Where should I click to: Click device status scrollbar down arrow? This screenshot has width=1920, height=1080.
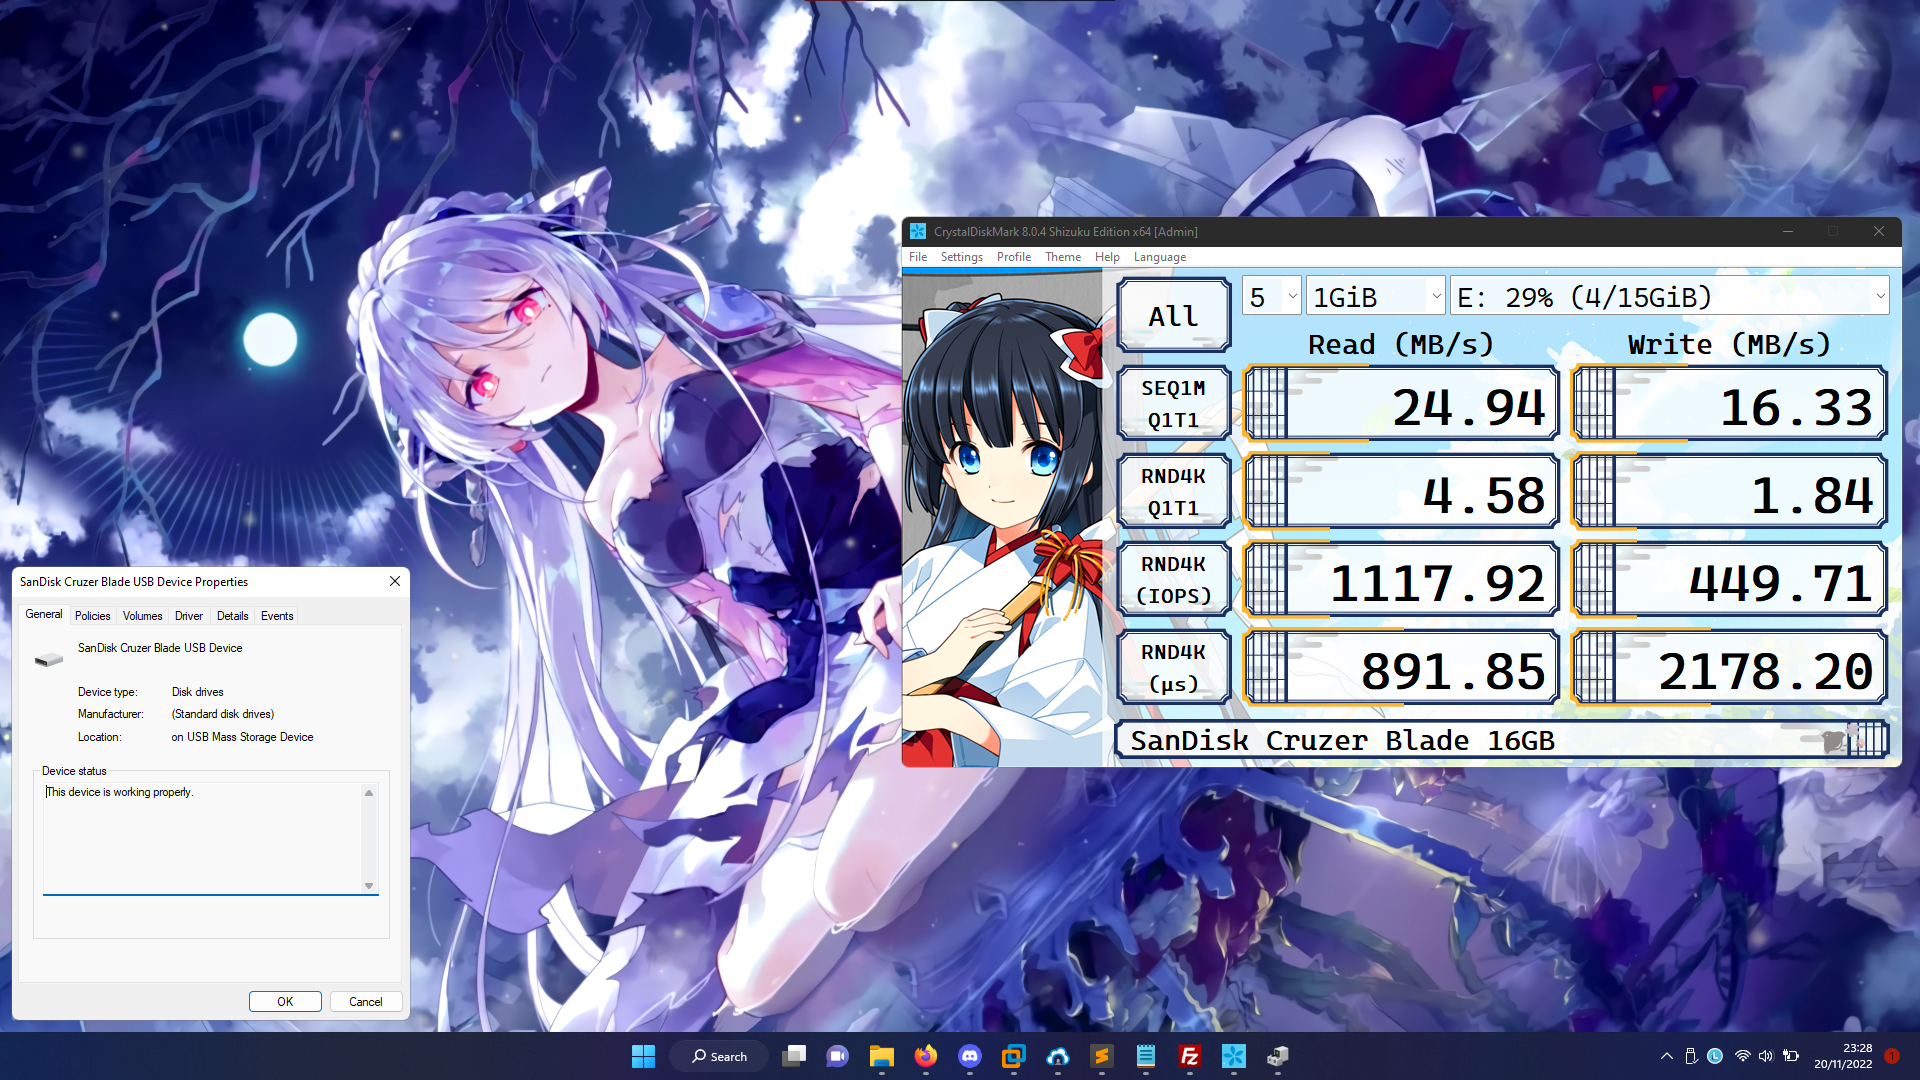(369, 885)
